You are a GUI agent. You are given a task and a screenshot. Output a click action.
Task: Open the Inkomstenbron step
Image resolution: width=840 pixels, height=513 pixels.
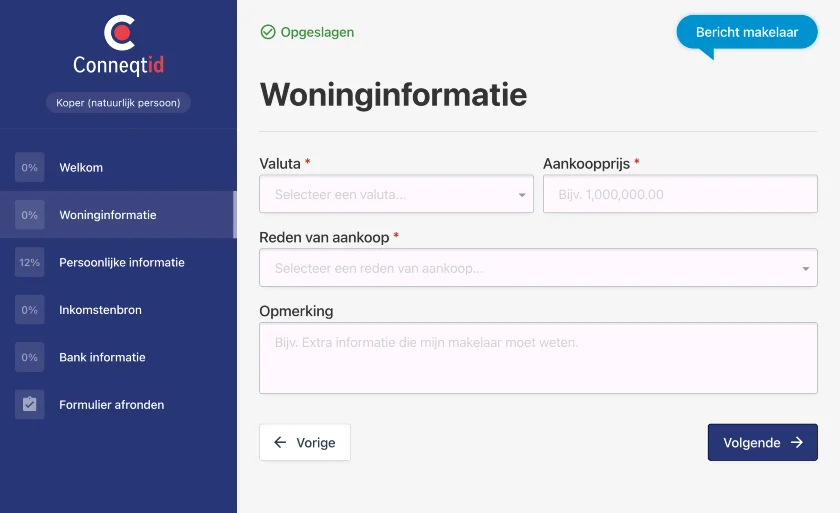(118, 310)
